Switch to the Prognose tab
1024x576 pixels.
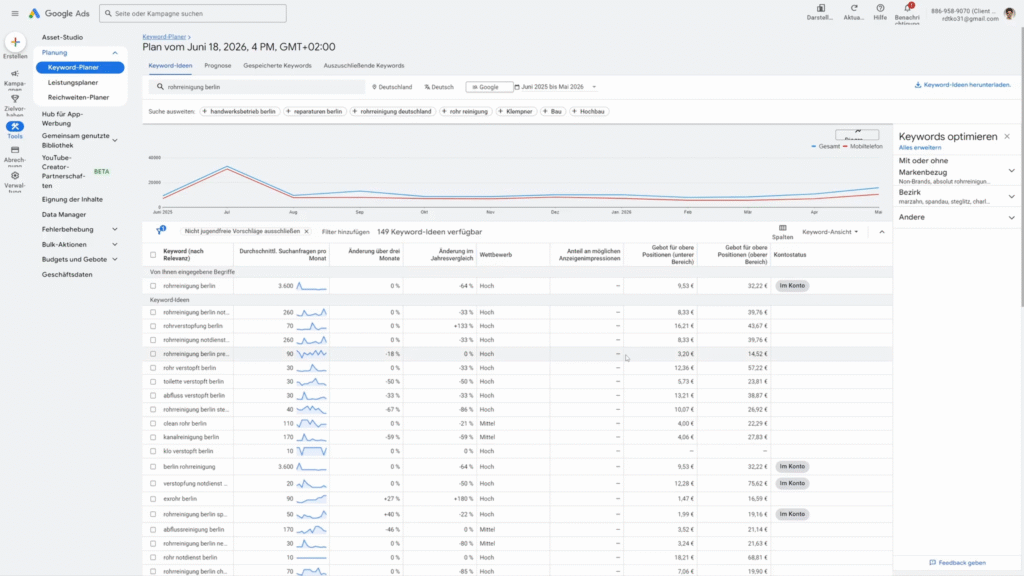217,65
